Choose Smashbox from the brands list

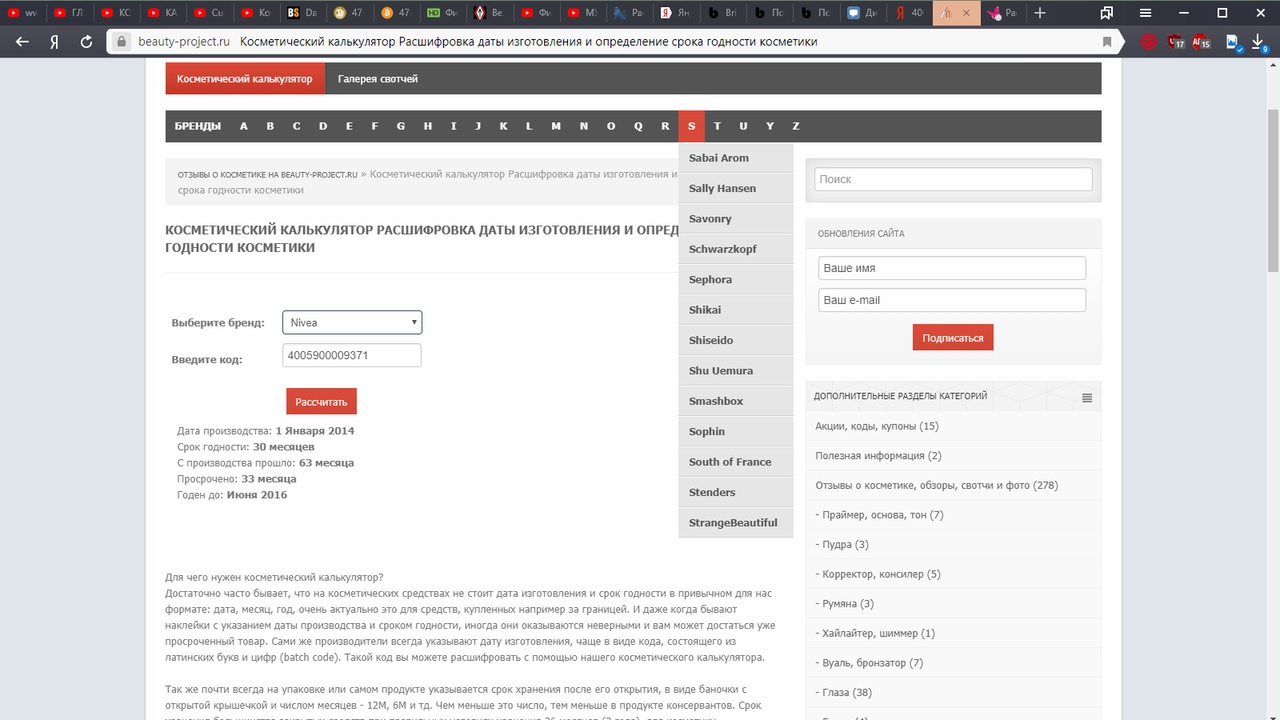point(735,401)
